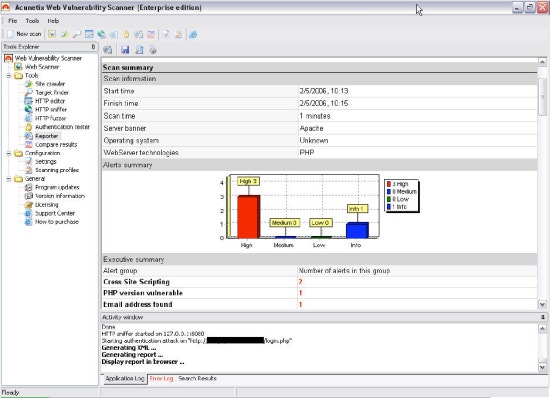Open Scanning profiles icon in main toolbar

(x=179, y=34)
